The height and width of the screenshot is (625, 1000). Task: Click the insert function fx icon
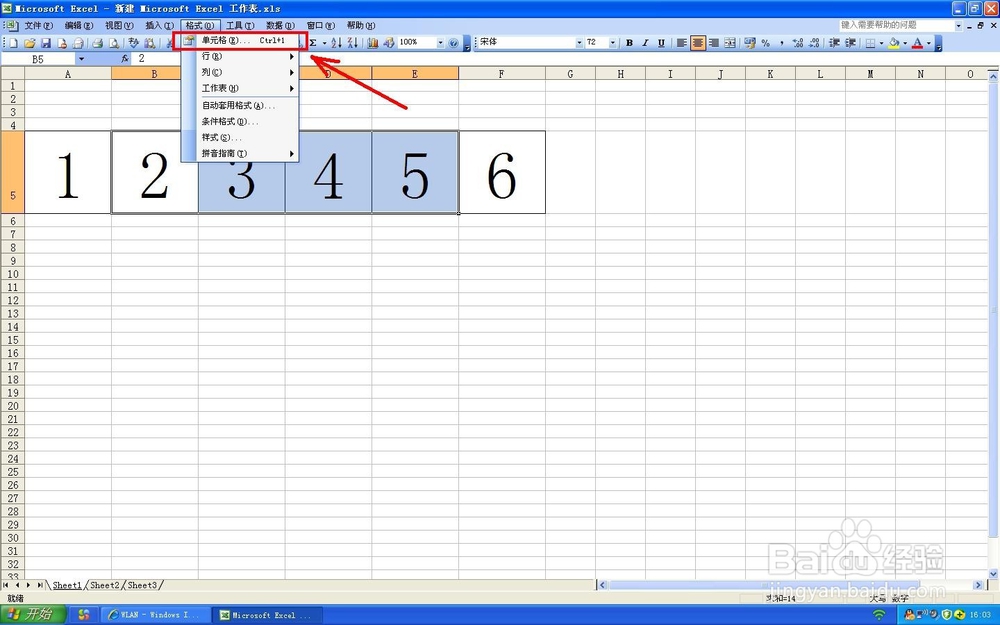coord(125,59)
